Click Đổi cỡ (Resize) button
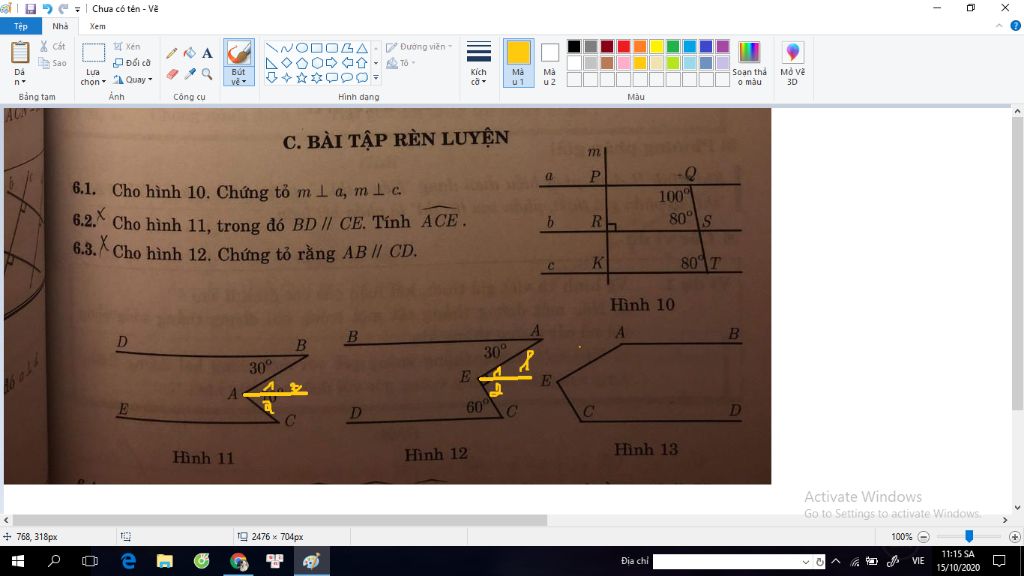Viewport: 1024px width, 576px height. [132, 63]
